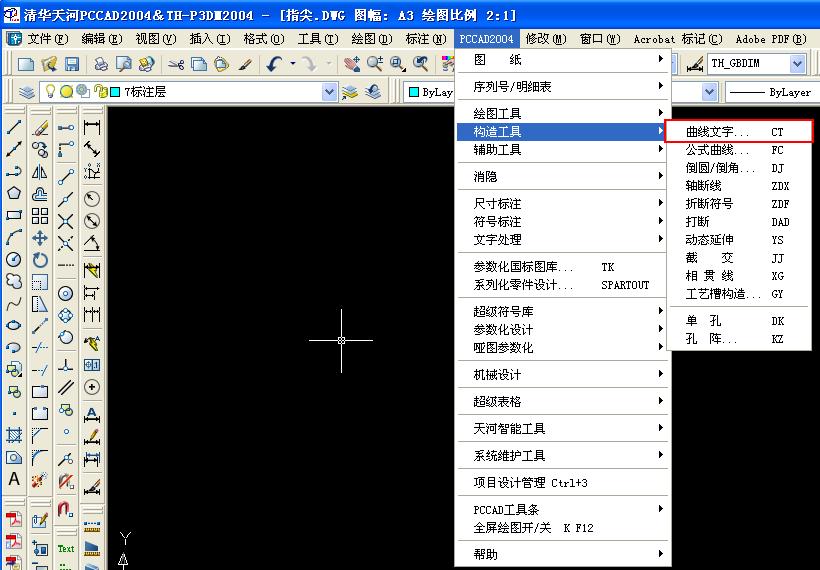The image size is (820, 570).
Task: Select the Polygon draw tool
Action: [14, 193]
